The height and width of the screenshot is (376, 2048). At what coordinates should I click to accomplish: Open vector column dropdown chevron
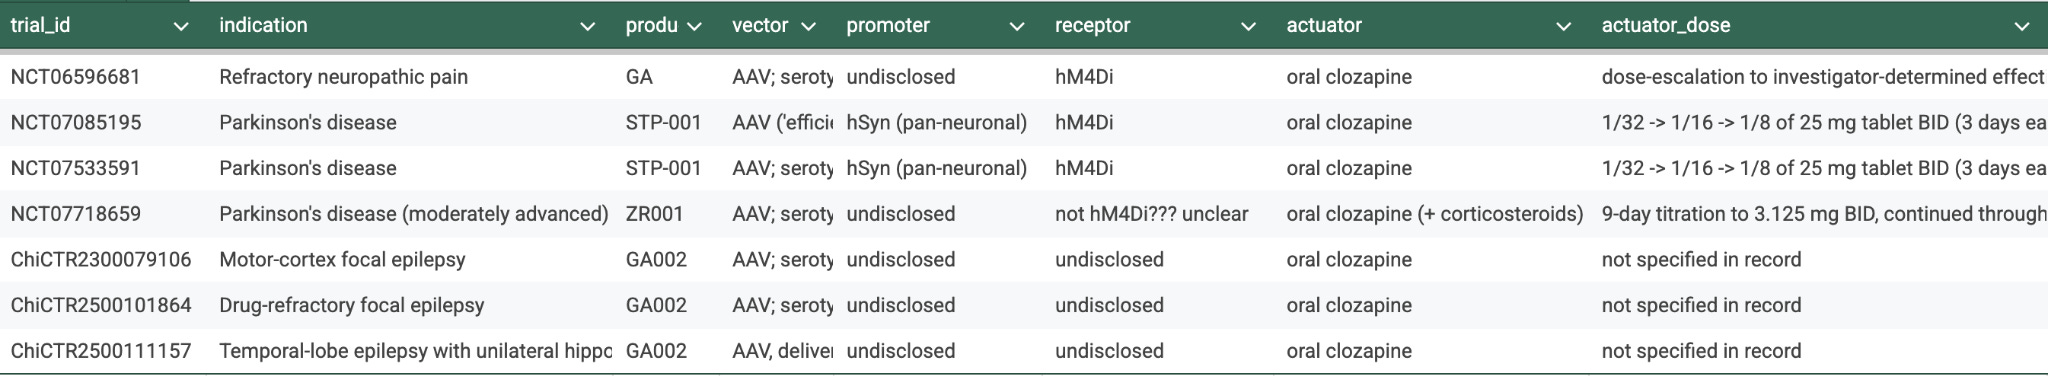coord(809,27)
